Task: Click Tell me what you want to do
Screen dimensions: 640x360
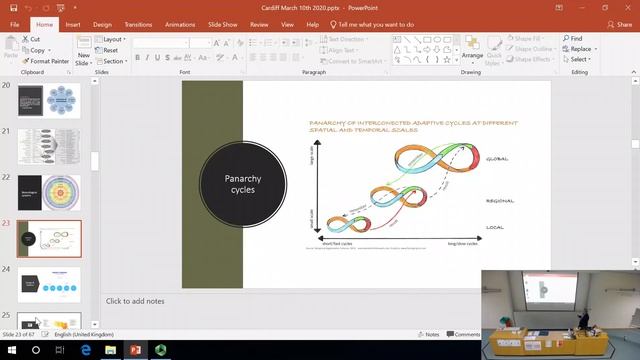Action: (372, 24)
